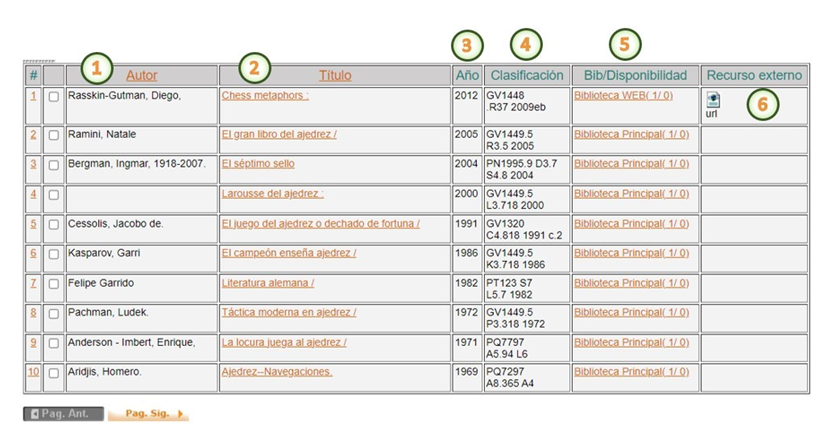Screen dimensions: 836x434
Task: Click classification GV1448 .R37 2009eb
Action: coord(516,101)
